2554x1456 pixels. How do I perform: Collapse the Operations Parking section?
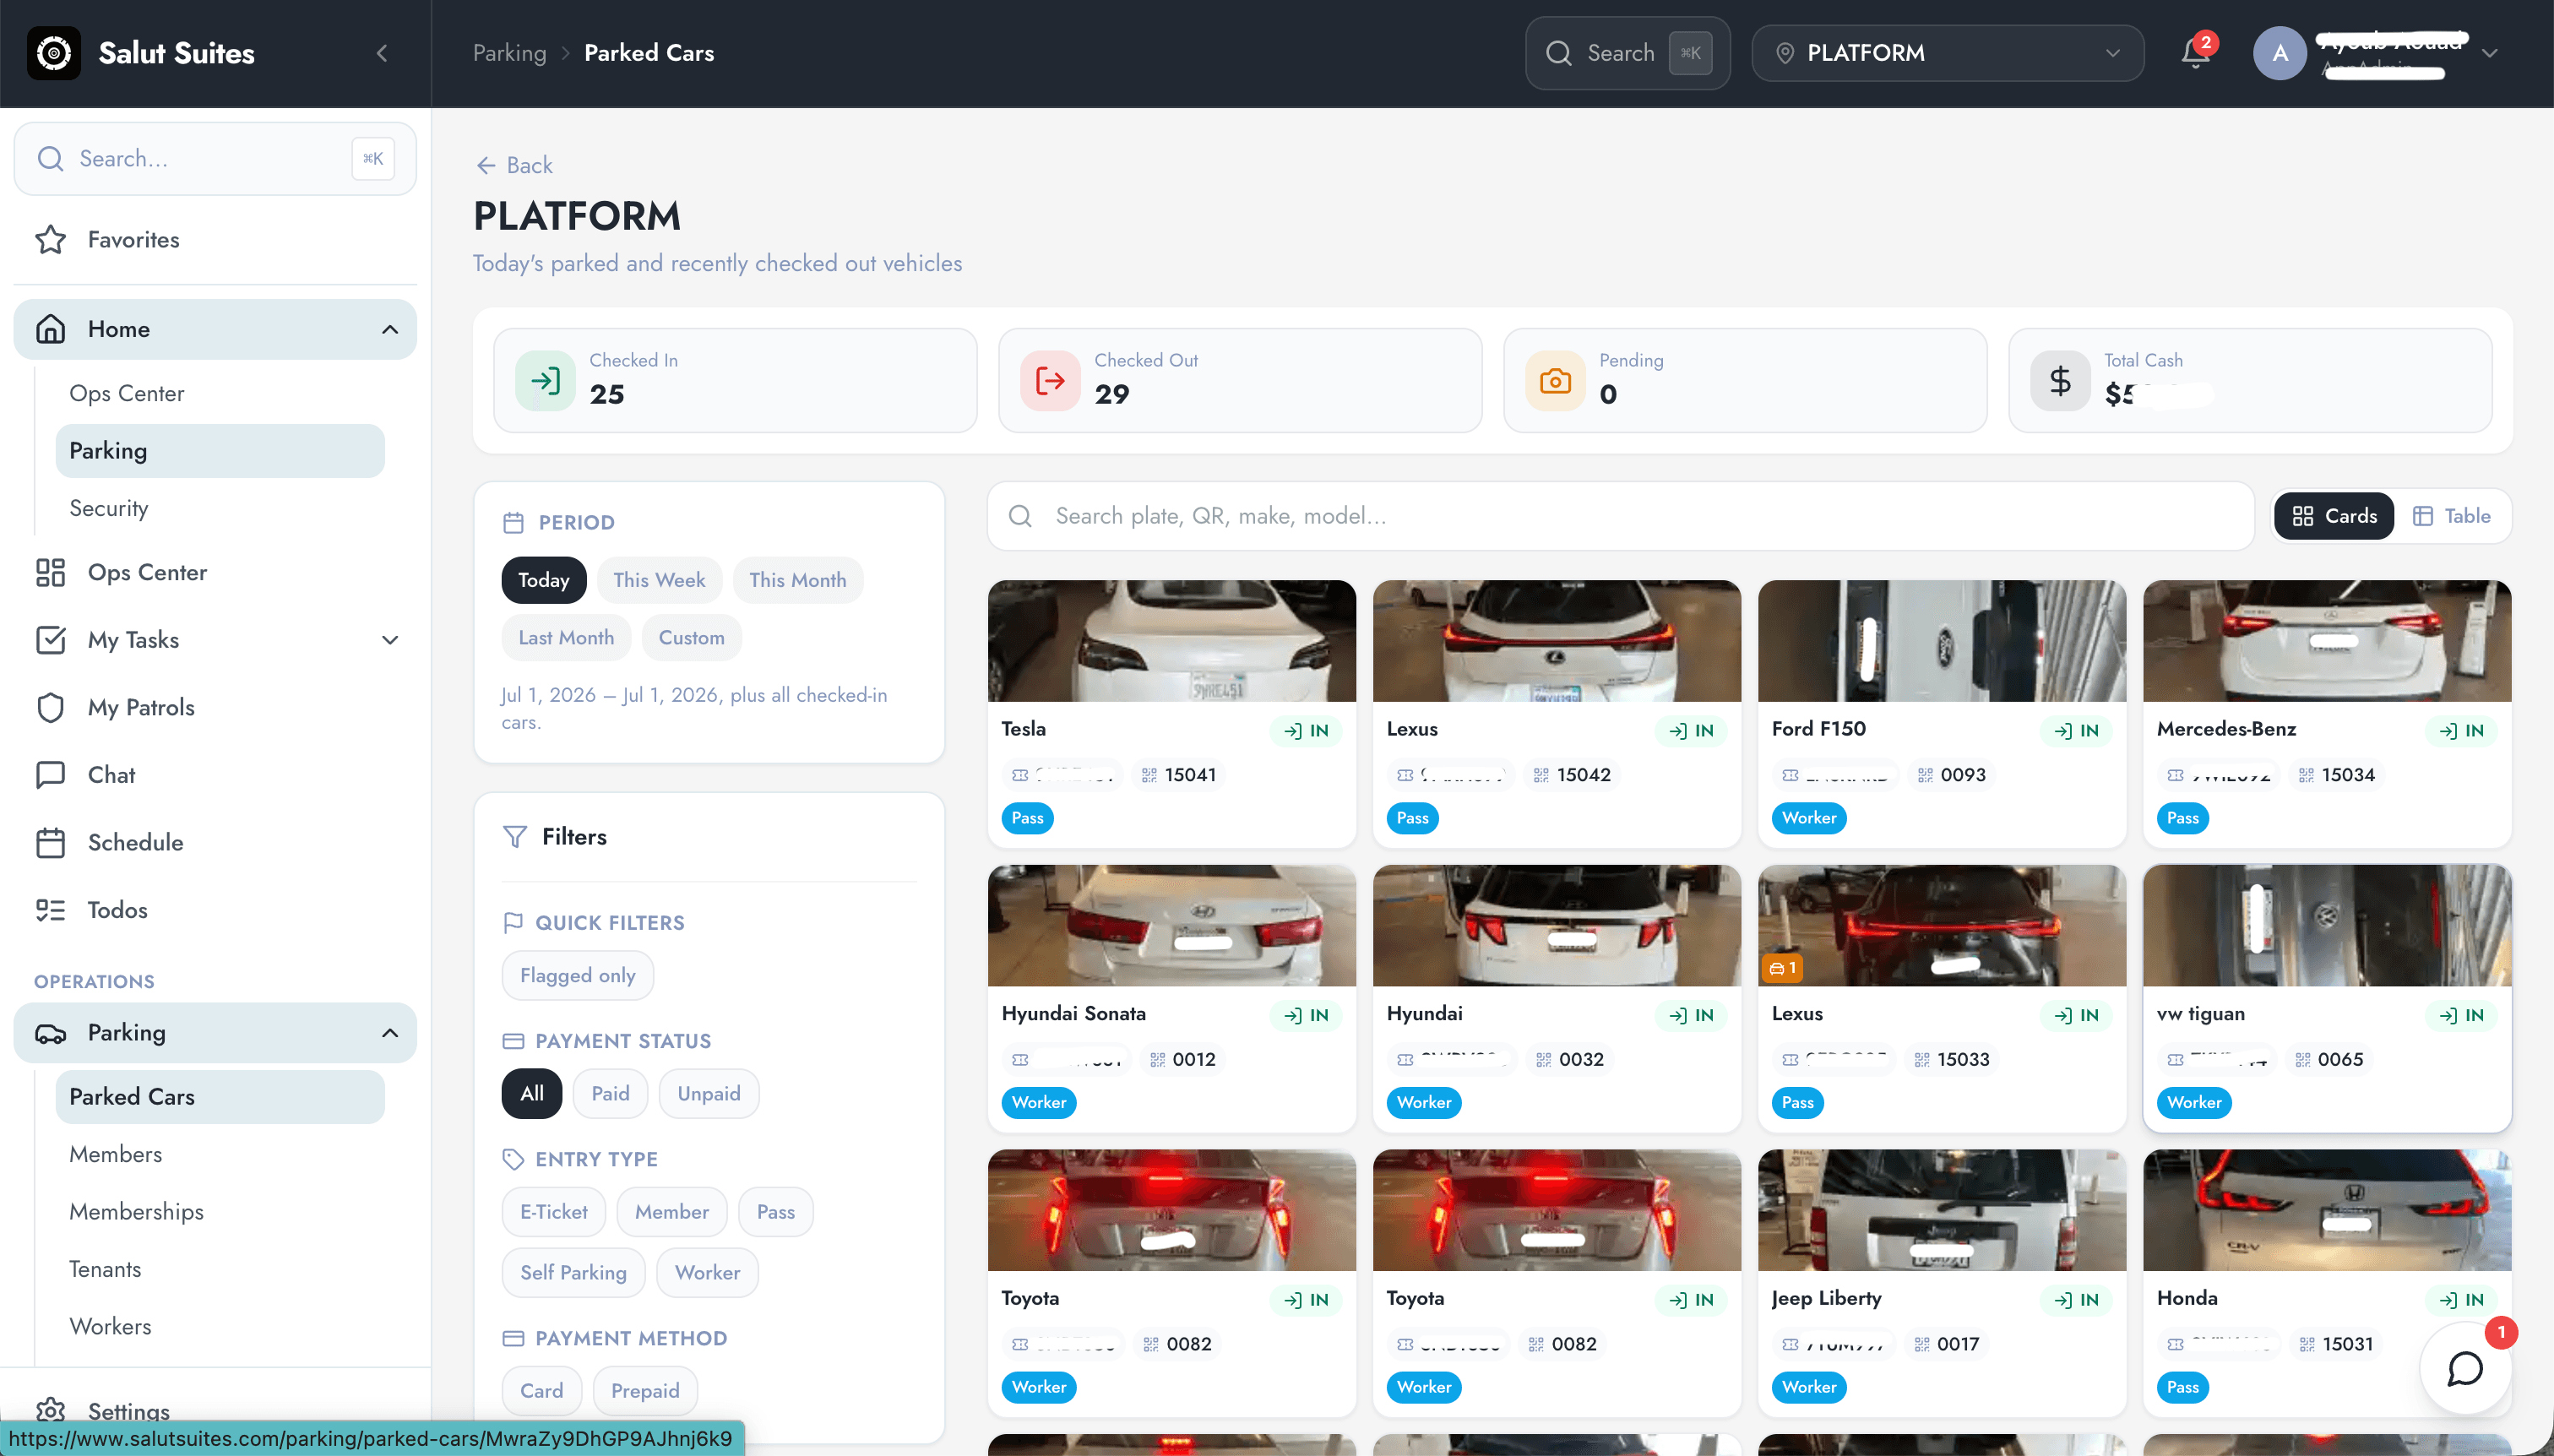pos(390,1033)
